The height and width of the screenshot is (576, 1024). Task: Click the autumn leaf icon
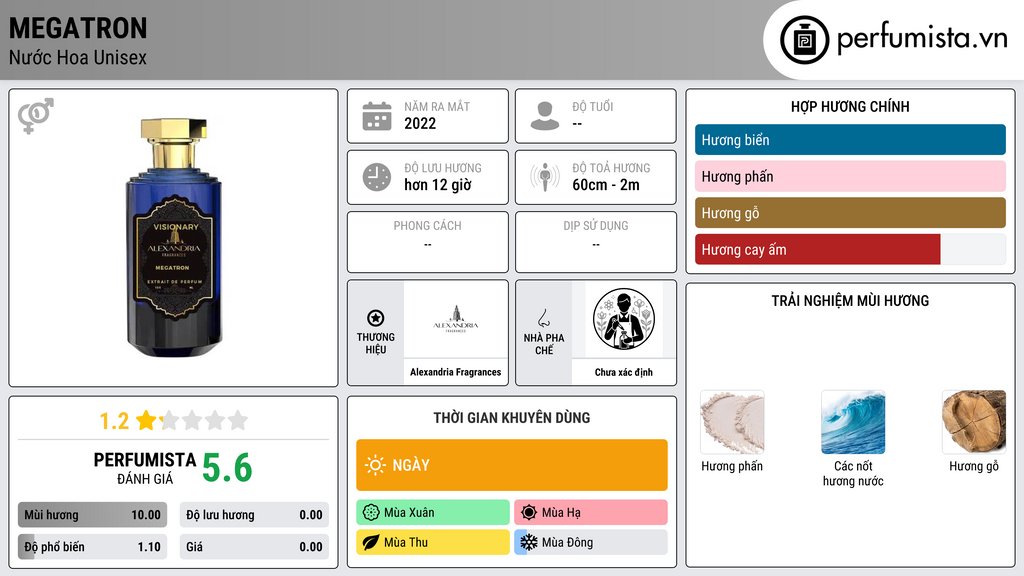tap(371, 542)
